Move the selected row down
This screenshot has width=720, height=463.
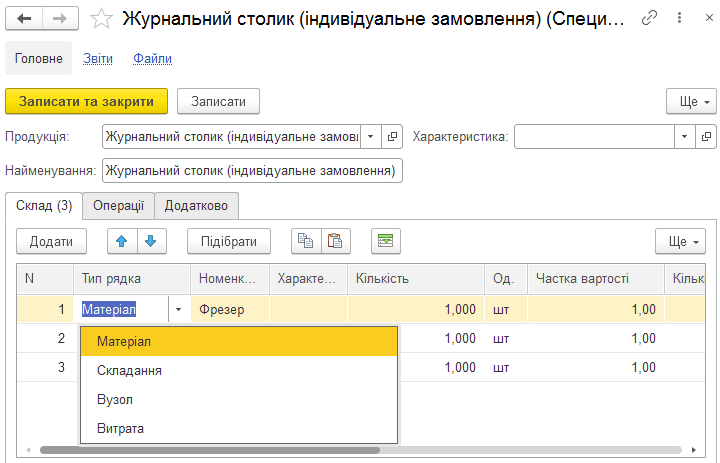click(x=151, y=241)
